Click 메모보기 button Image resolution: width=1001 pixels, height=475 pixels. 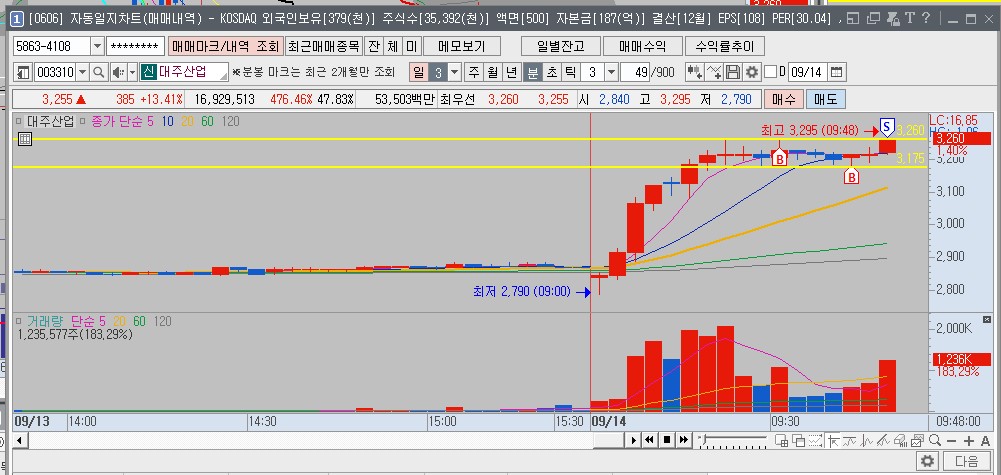tap(462, 46)
